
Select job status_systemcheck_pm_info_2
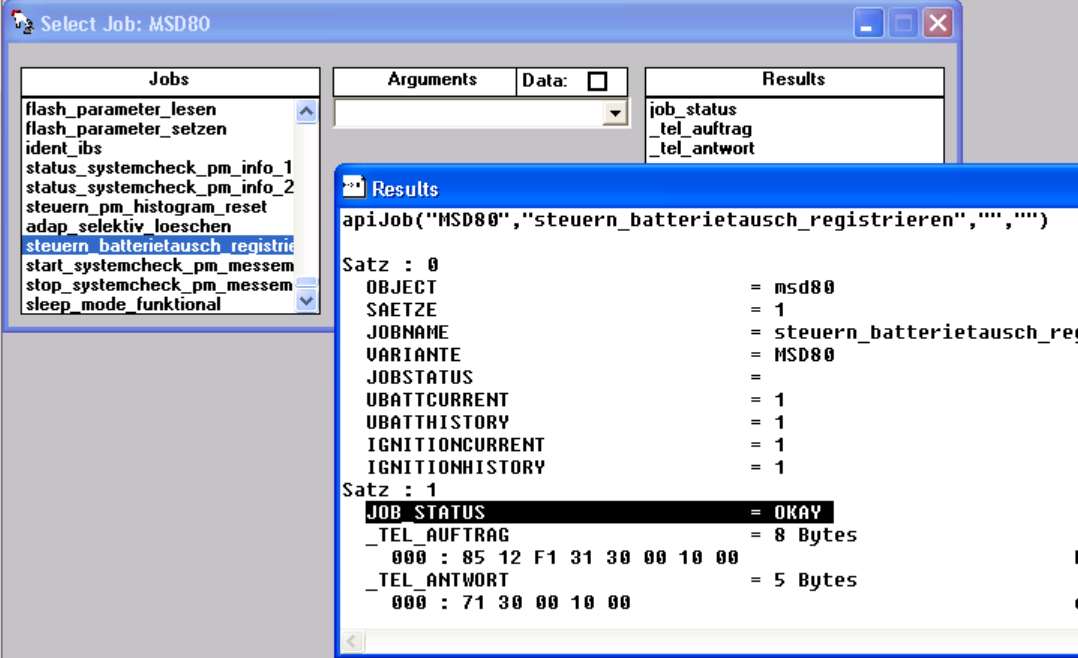coord(159,187)
